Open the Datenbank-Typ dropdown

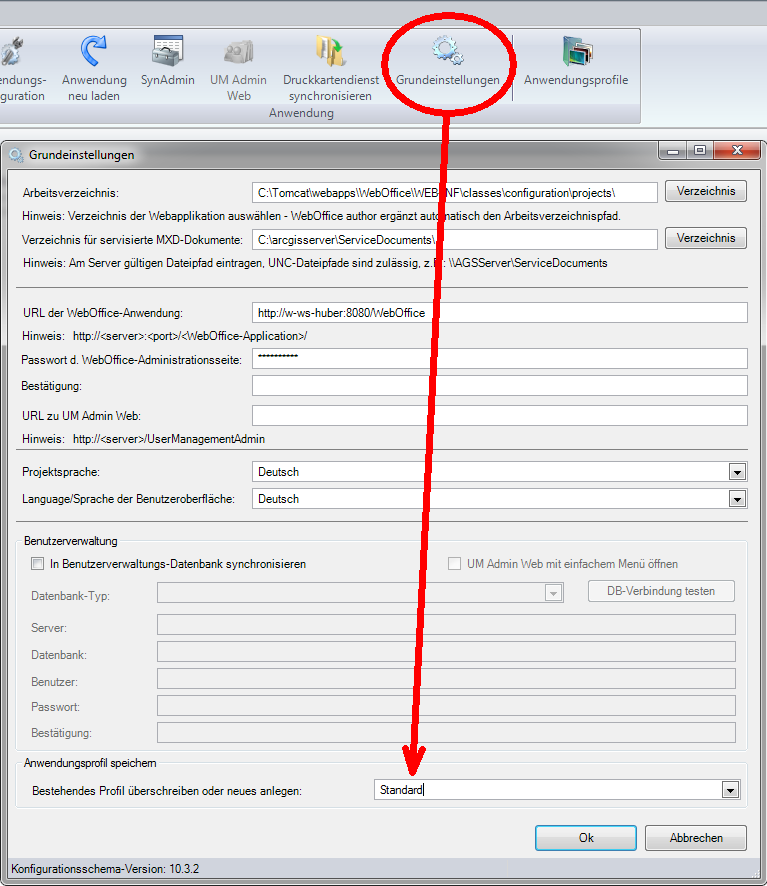pos(553,593)
